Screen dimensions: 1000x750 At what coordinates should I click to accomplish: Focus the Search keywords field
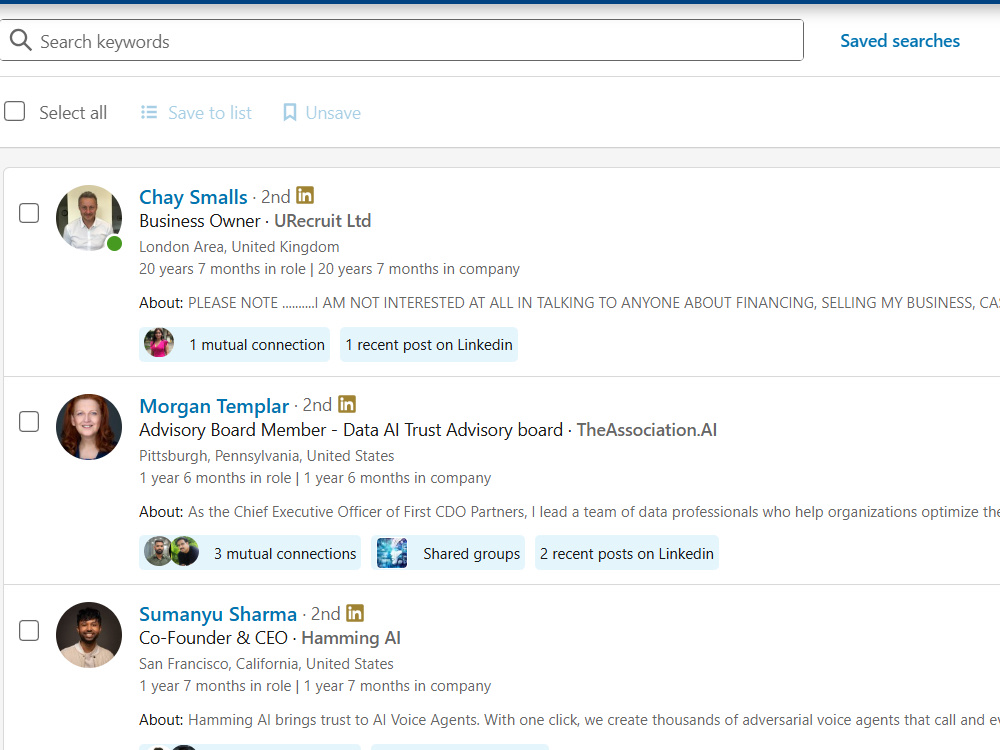tap(401, 41)
